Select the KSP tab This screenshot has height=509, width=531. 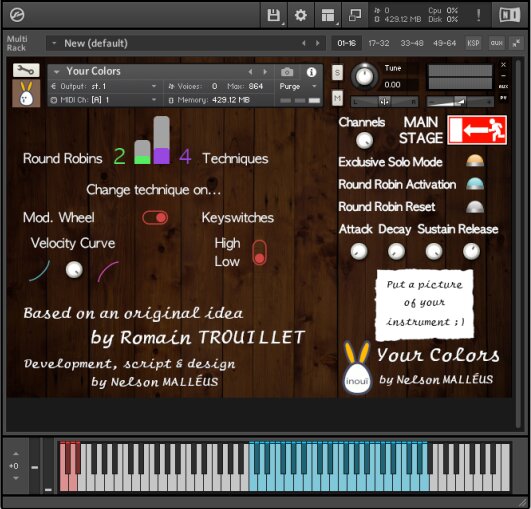tap(473, 43)
